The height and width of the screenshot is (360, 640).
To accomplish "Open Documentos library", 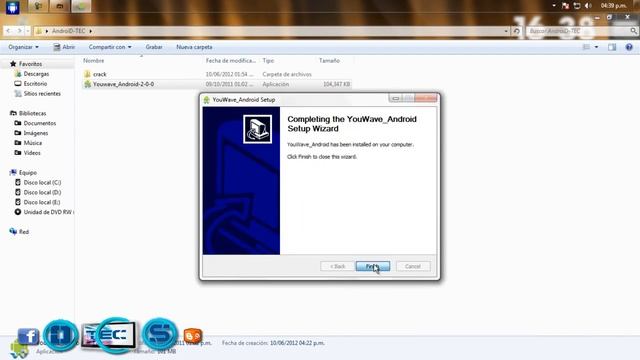I will click(39, 123).
